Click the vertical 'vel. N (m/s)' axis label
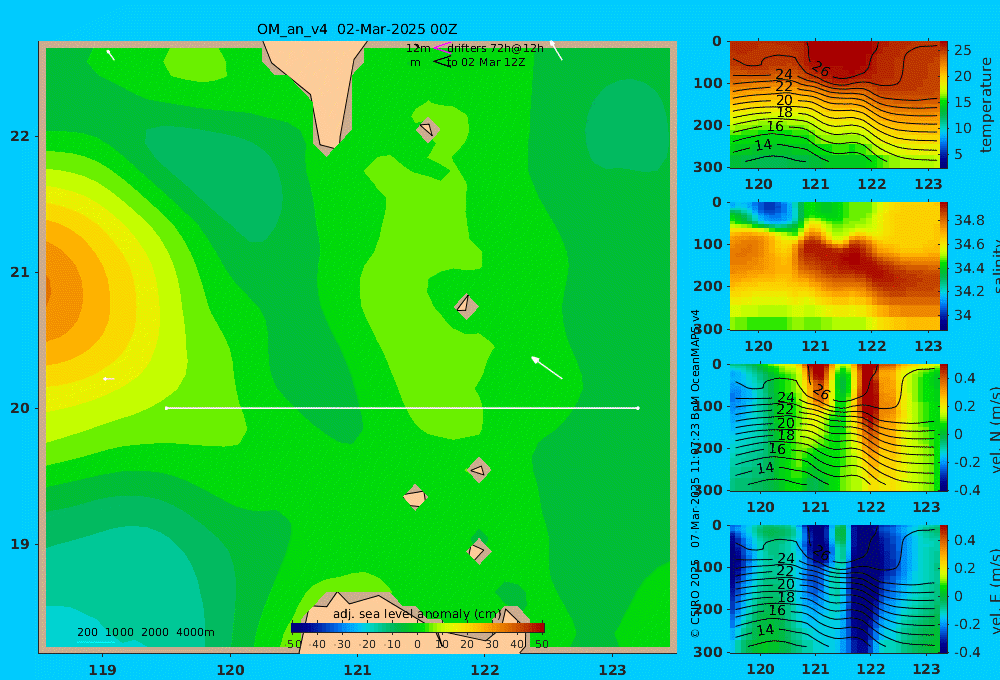The width and height of the screenshot is (1000, 680). 994,429
